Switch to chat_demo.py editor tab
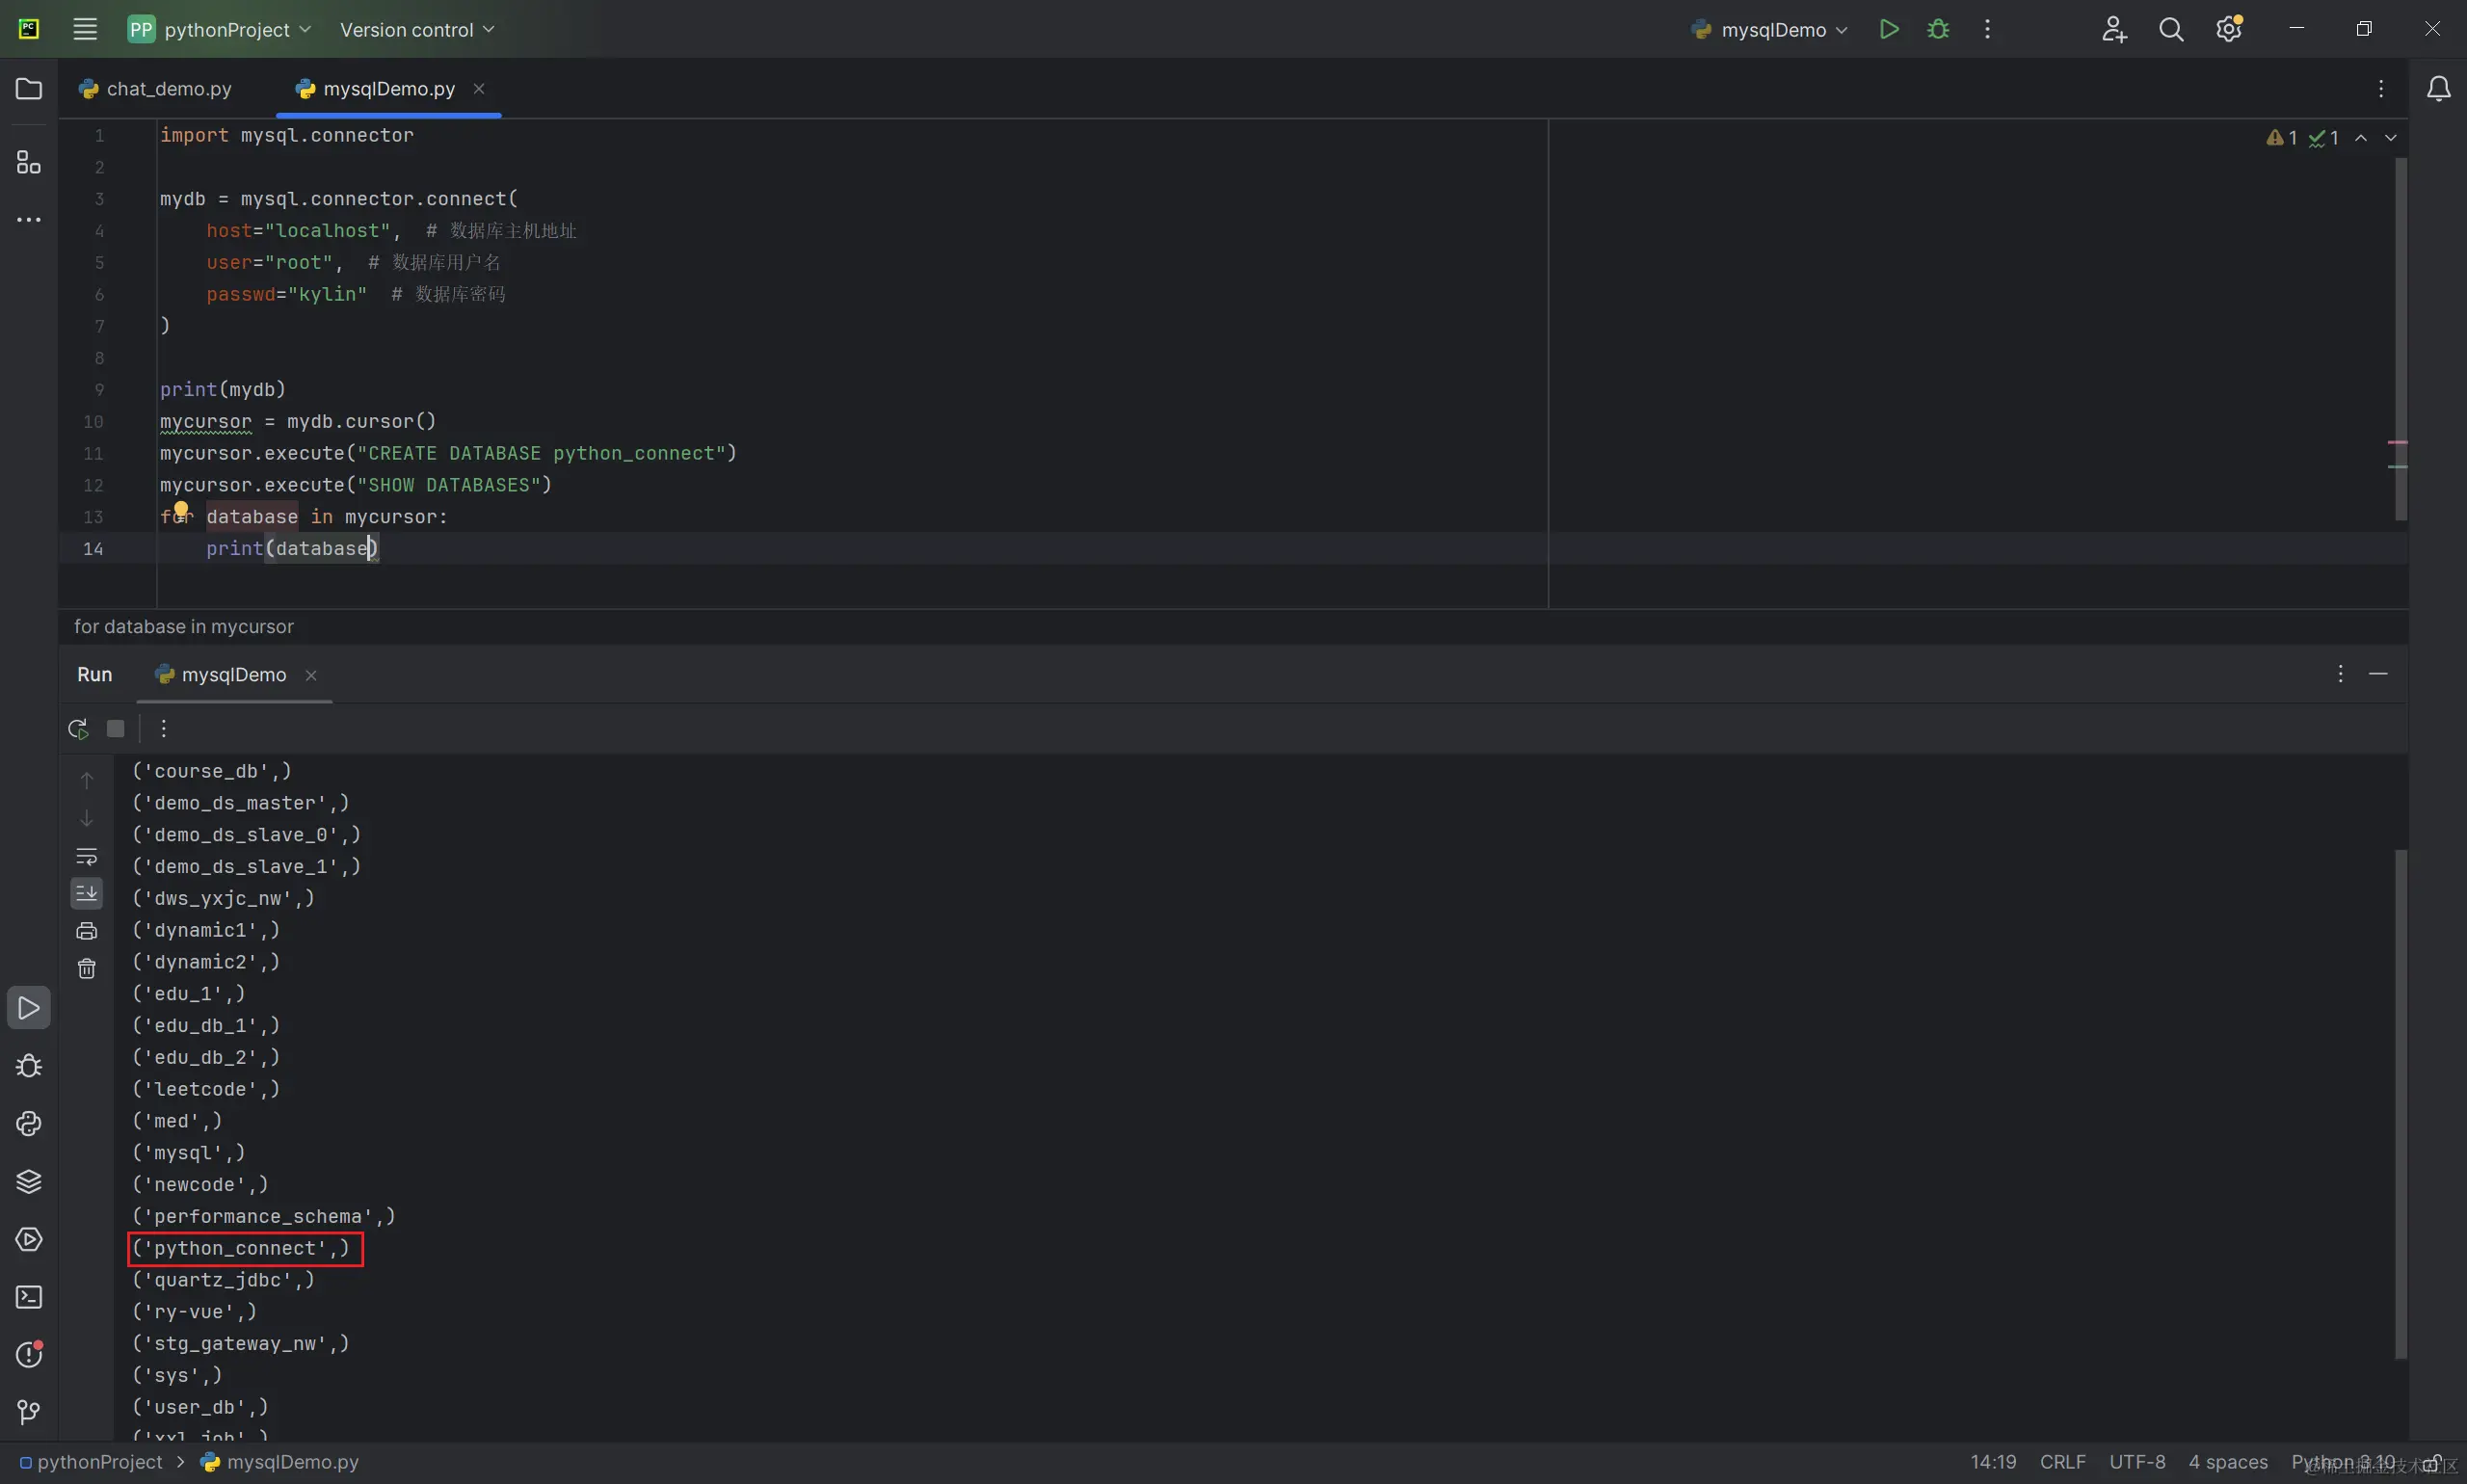 (156, 89)
